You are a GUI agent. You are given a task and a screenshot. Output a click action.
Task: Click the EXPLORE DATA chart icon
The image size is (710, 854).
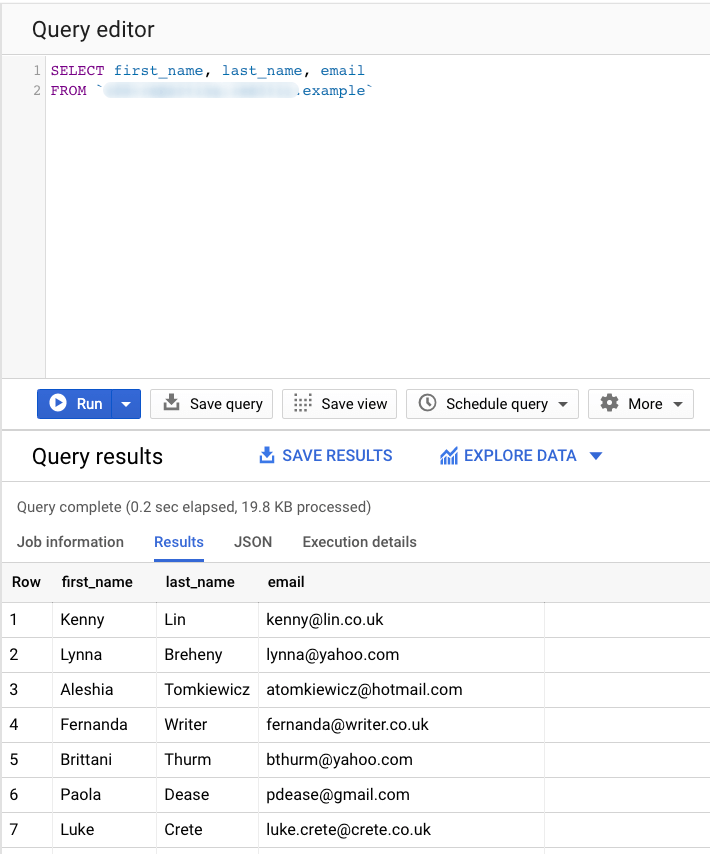[x=449, y=455]
